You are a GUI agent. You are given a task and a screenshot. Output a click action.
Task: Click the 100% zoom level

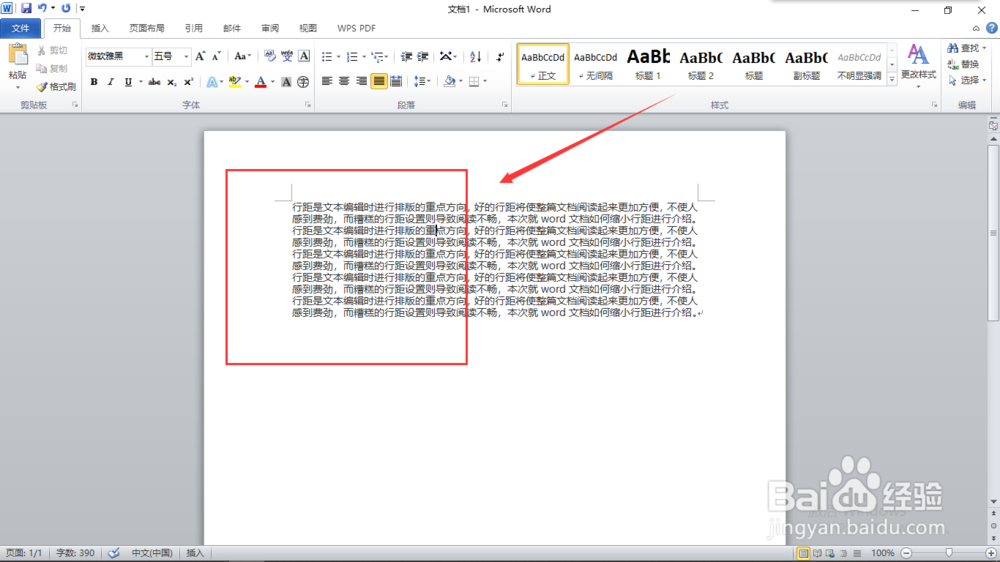[x=883, y=553]
